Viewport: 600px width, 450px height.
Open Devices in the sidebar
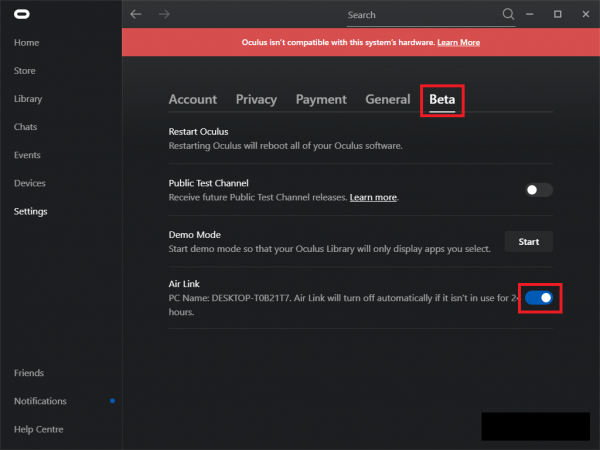(29, 183)
